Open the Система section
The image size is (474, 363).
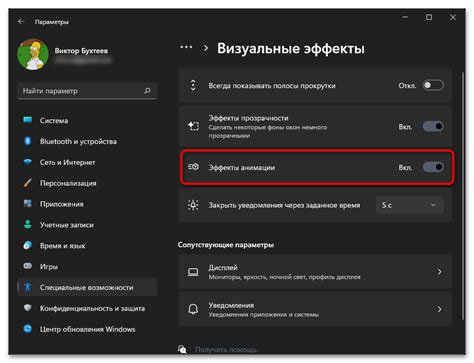pyautogui.click(x=87, y=120)
